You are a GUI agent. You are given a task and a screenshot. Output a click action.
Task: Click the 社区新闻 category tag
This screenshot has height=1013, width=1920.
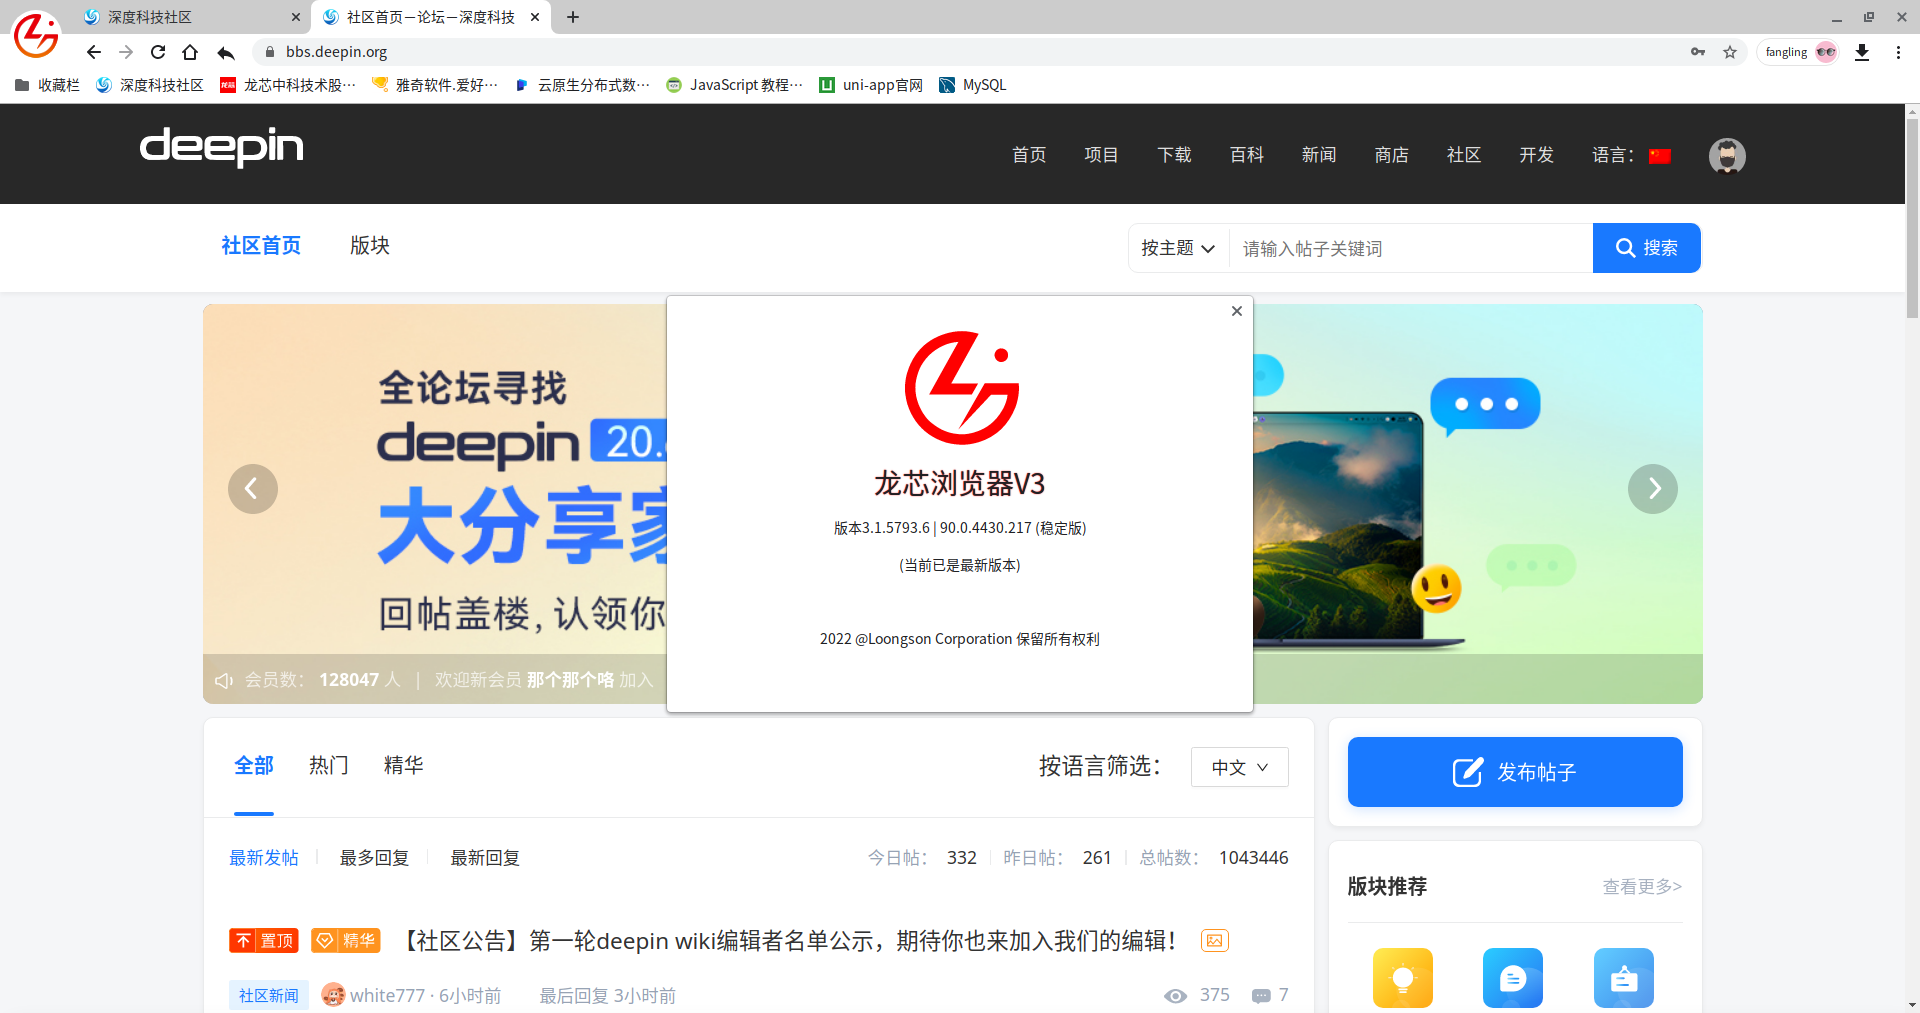click(x=268, y=995)
